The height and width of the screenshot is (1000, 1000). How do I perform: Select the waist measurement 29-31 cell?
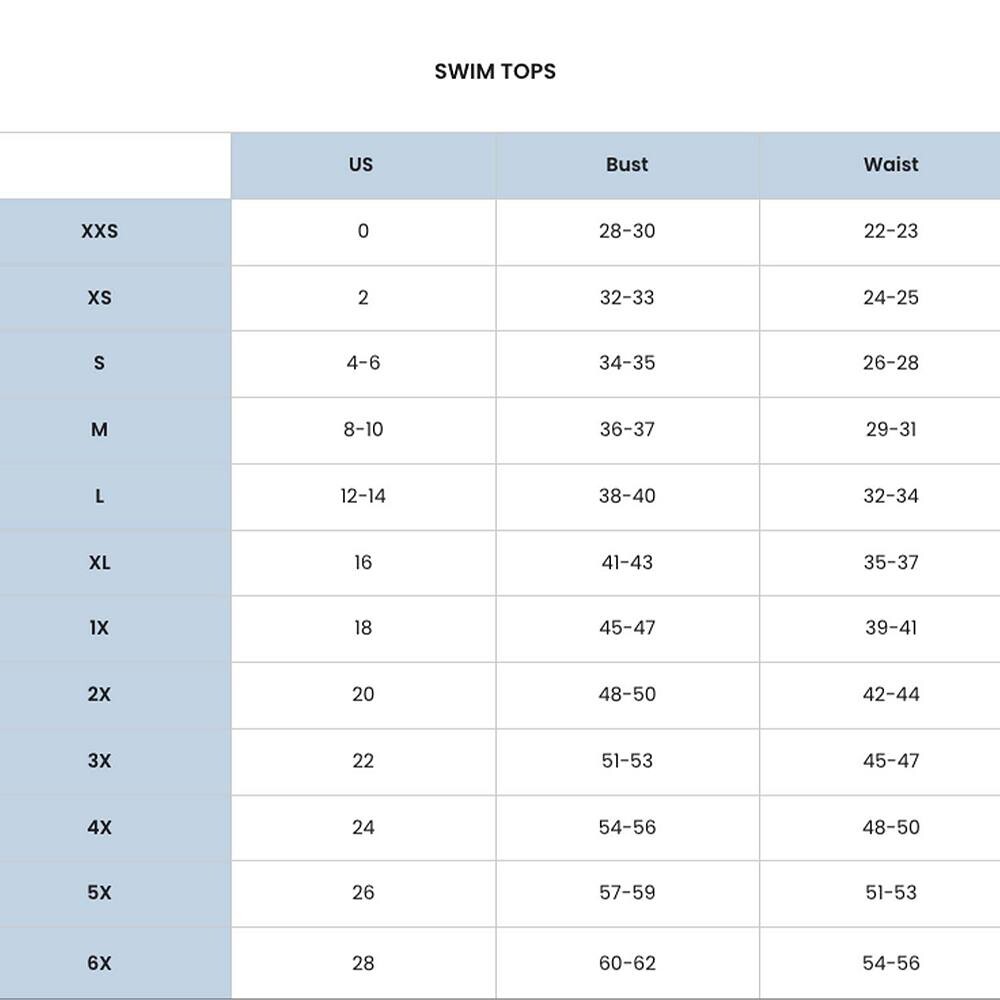[x=890, y=430]
